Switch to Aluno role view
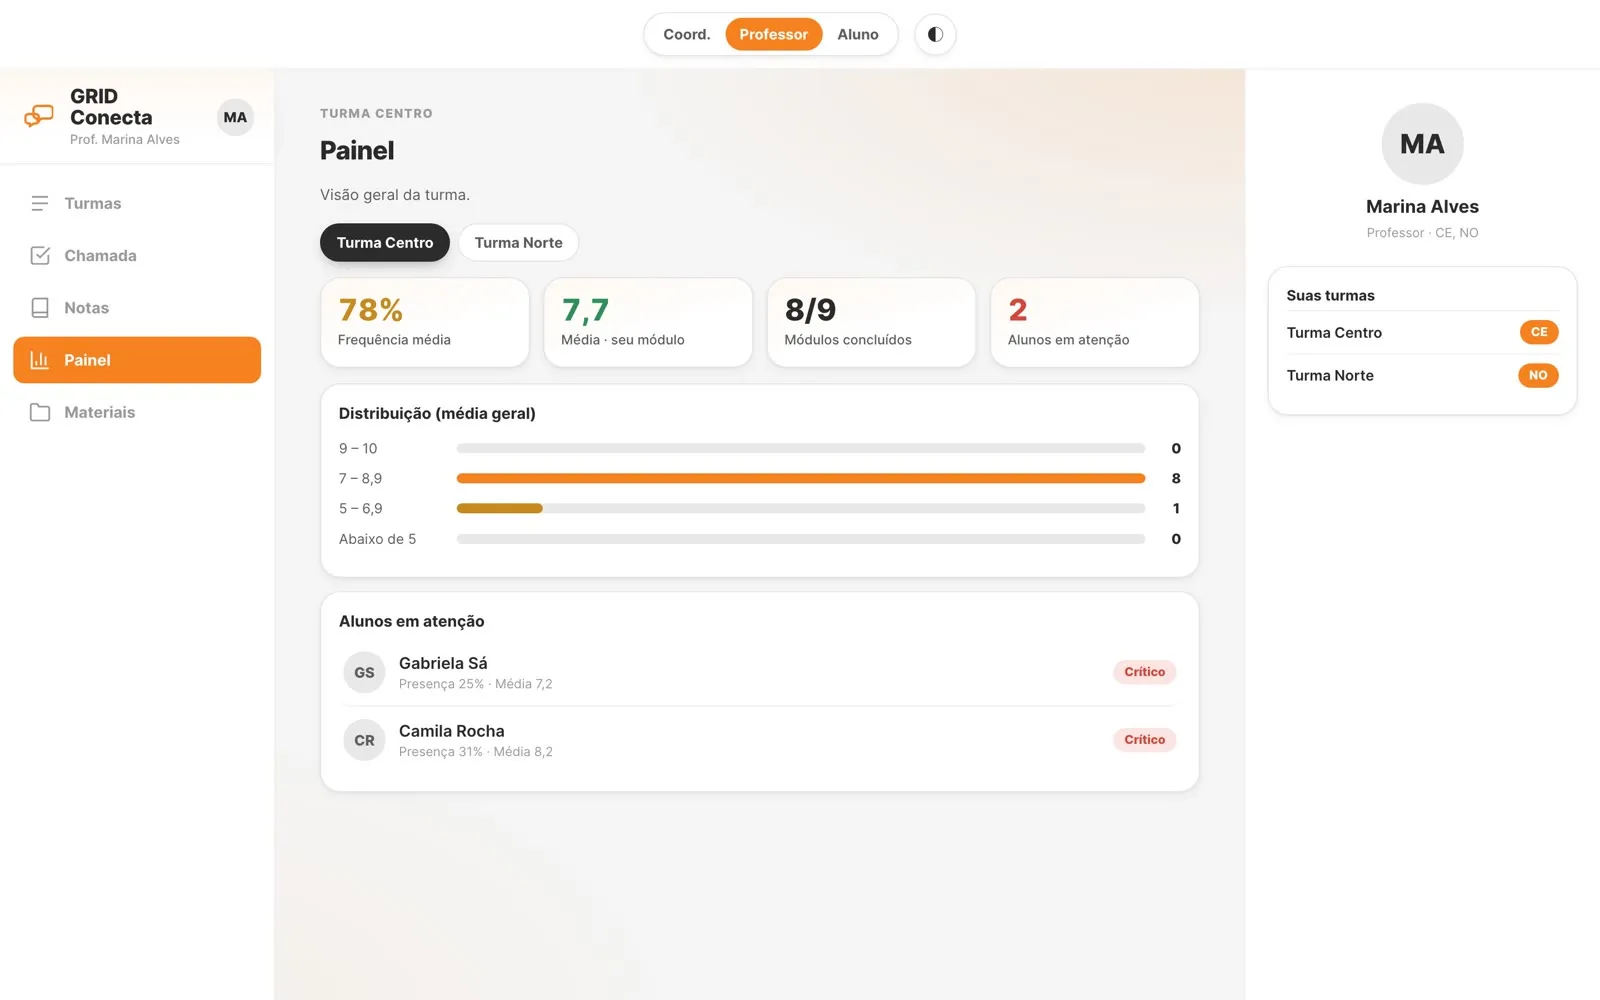Viewport: 1600px width, 1000px height. (x=858, y=34)
